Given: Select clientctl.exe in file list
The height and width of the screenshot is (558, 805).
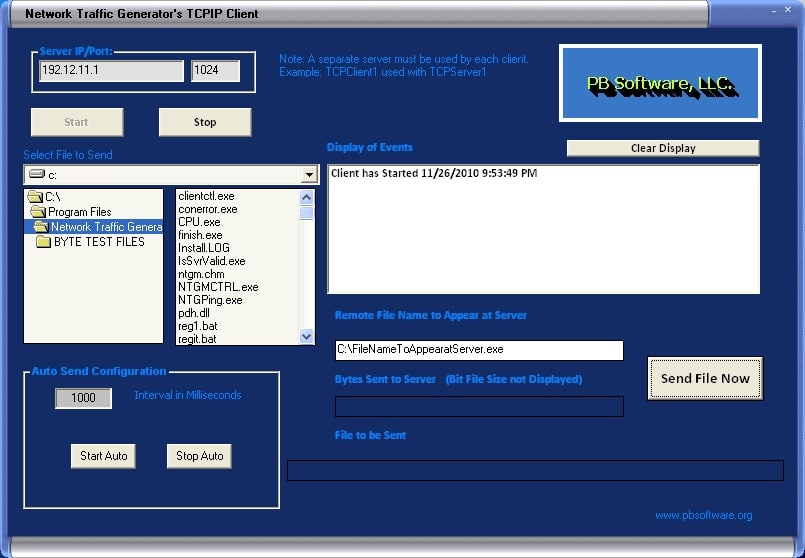Looking at the screenshot, I should [x=206, y=196].
